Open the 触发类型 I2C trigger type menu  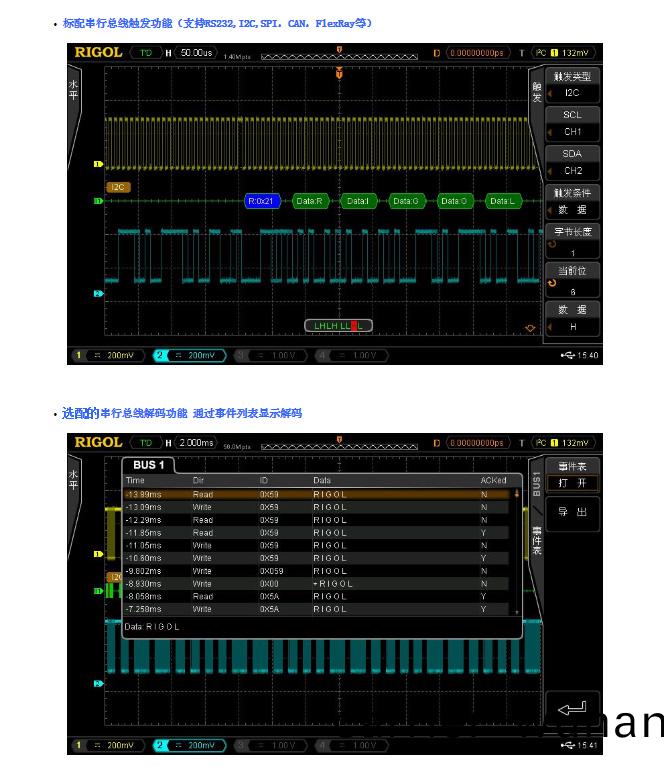[572, 84]
